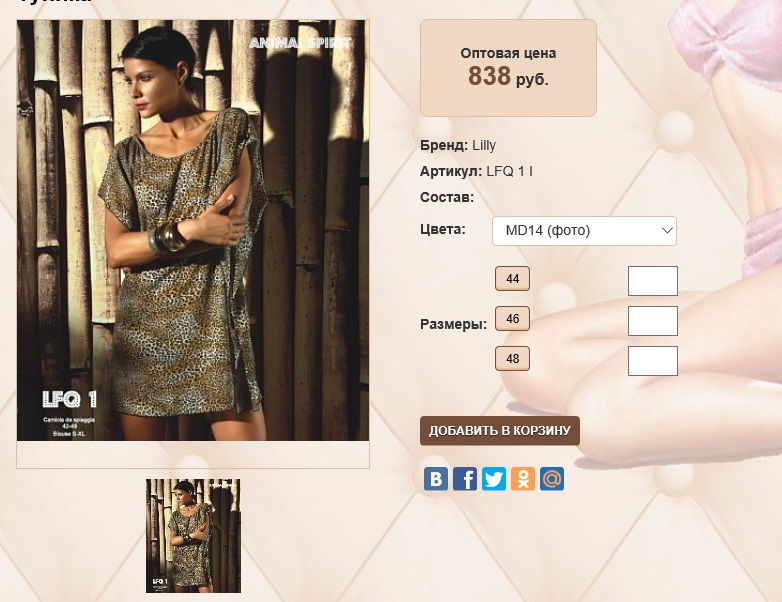
Task: Click quantity field for size 44
Action: pyautogui.click(x=652, y=281)
